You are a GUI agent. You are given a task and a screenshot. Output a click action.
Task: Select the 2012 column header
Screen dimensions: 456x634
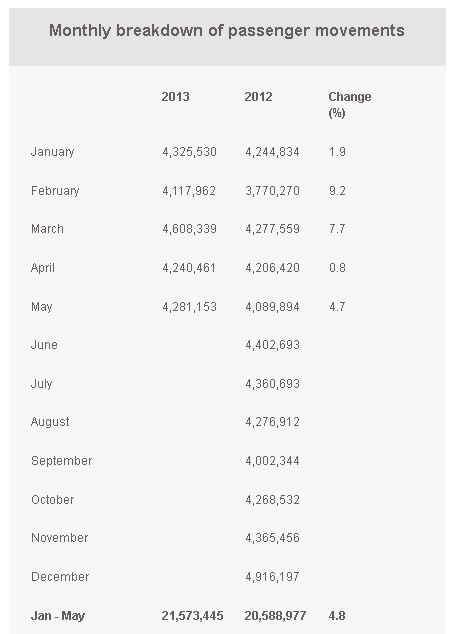click(258, 97)
